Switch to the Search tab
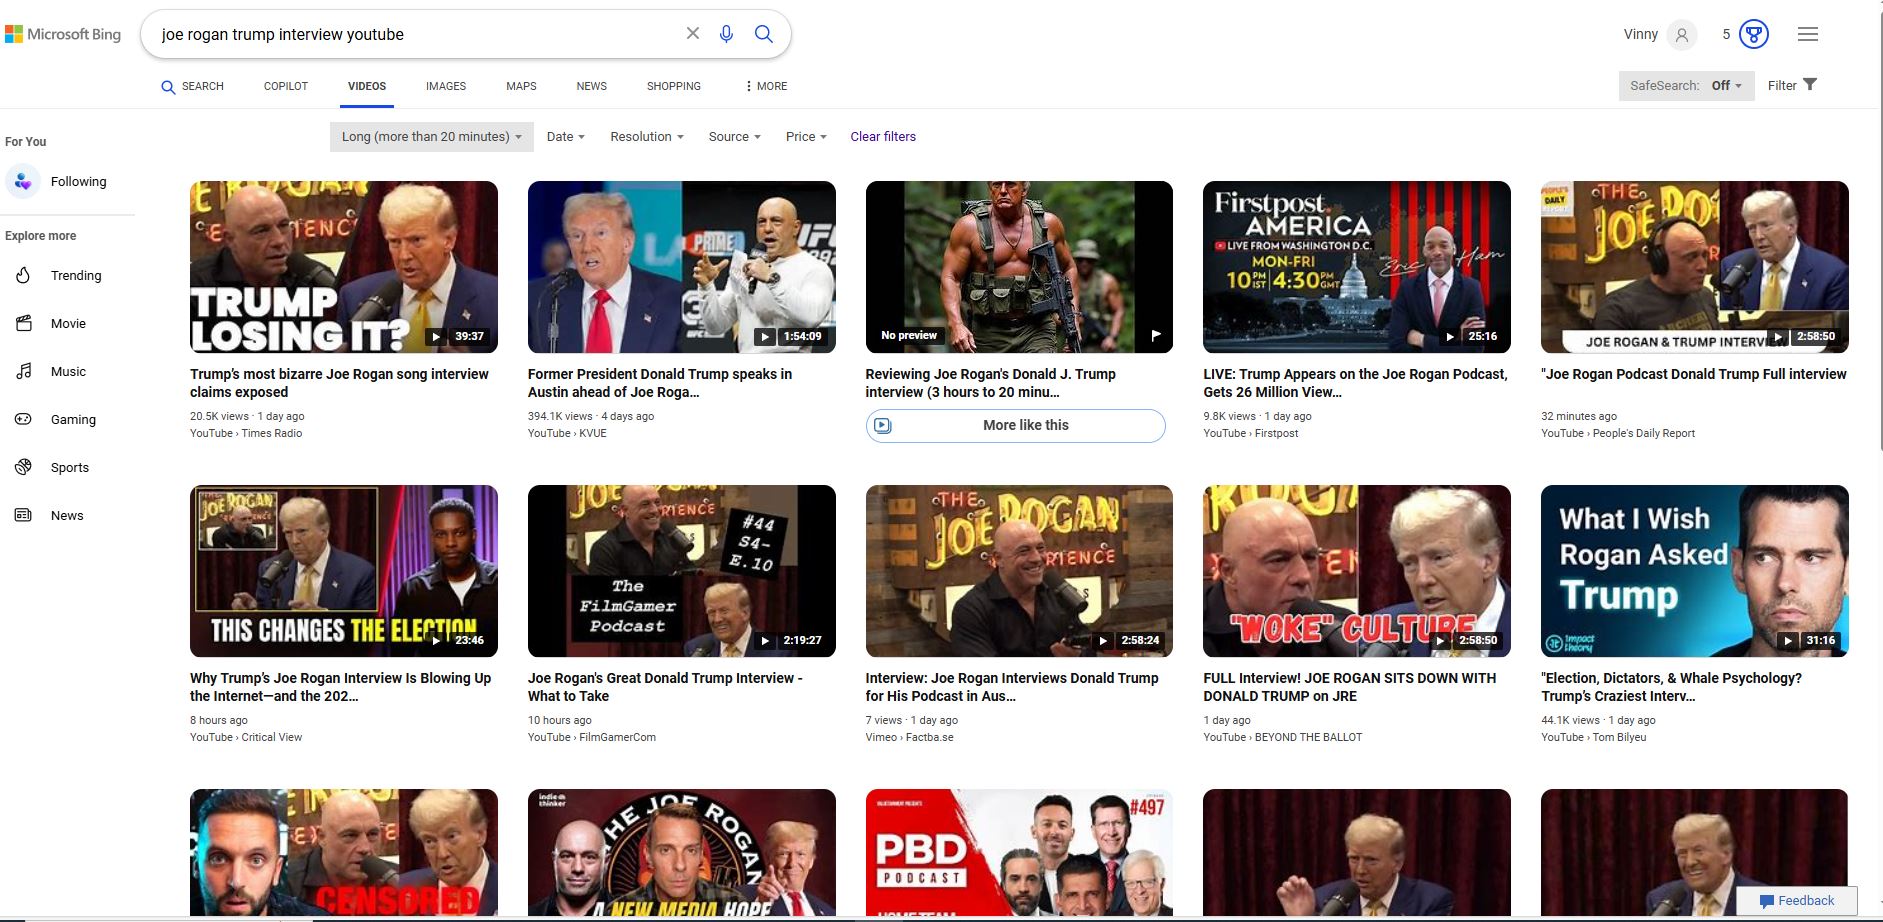Viewport: 1883px width, 922px height. click(193, 86)
